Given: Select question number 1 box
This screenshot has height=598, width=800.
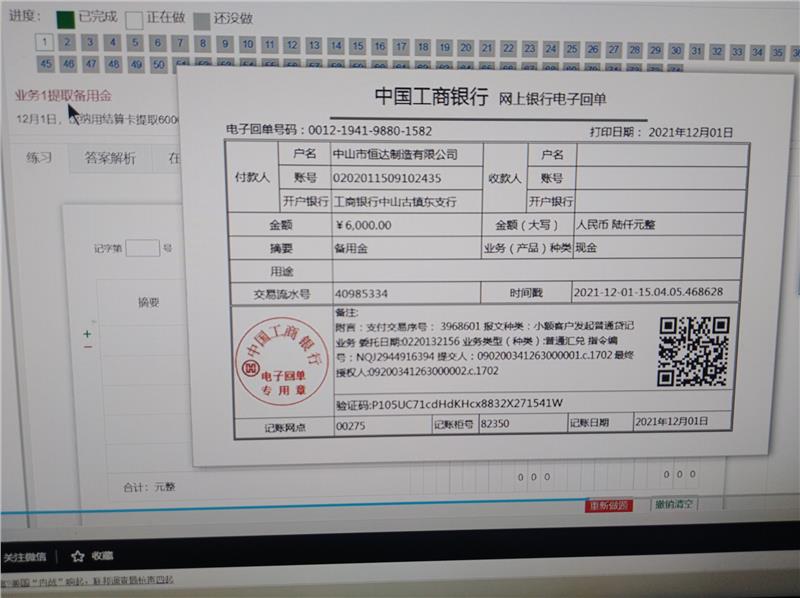Looking at the screenshot, I should click(44, 42).
